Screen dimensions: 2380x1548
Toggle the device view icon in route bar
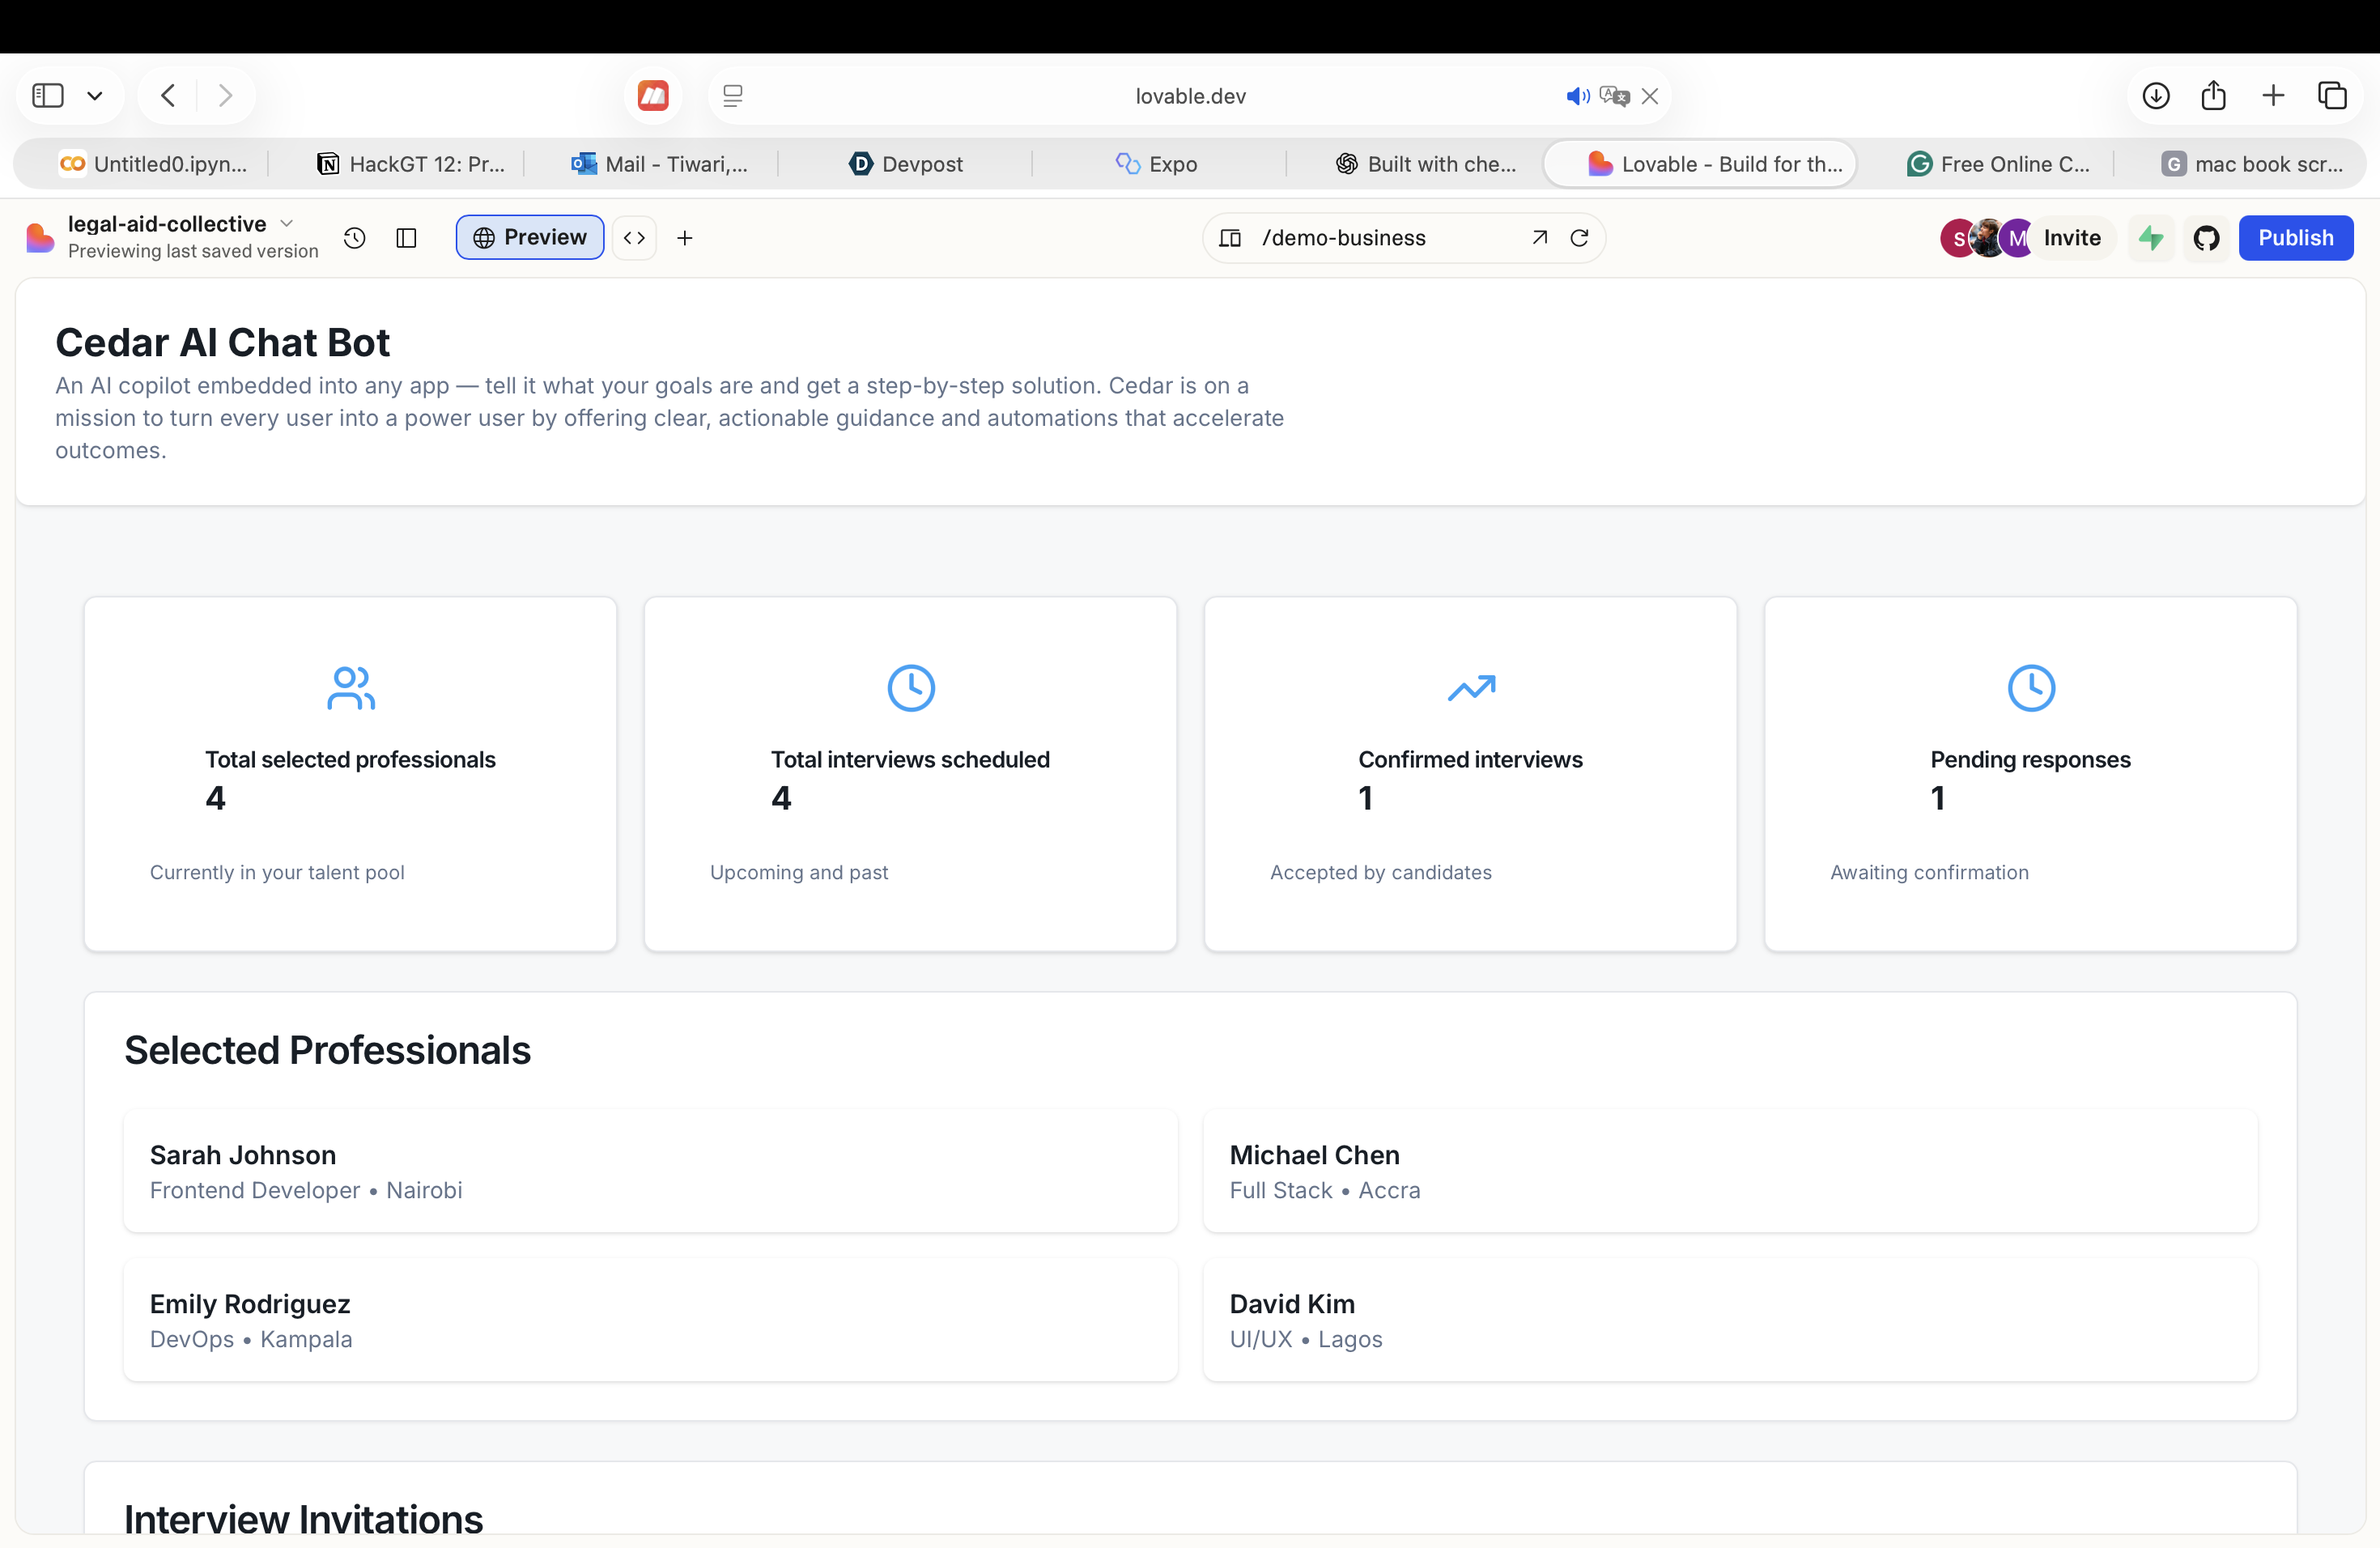point(1231,238)
